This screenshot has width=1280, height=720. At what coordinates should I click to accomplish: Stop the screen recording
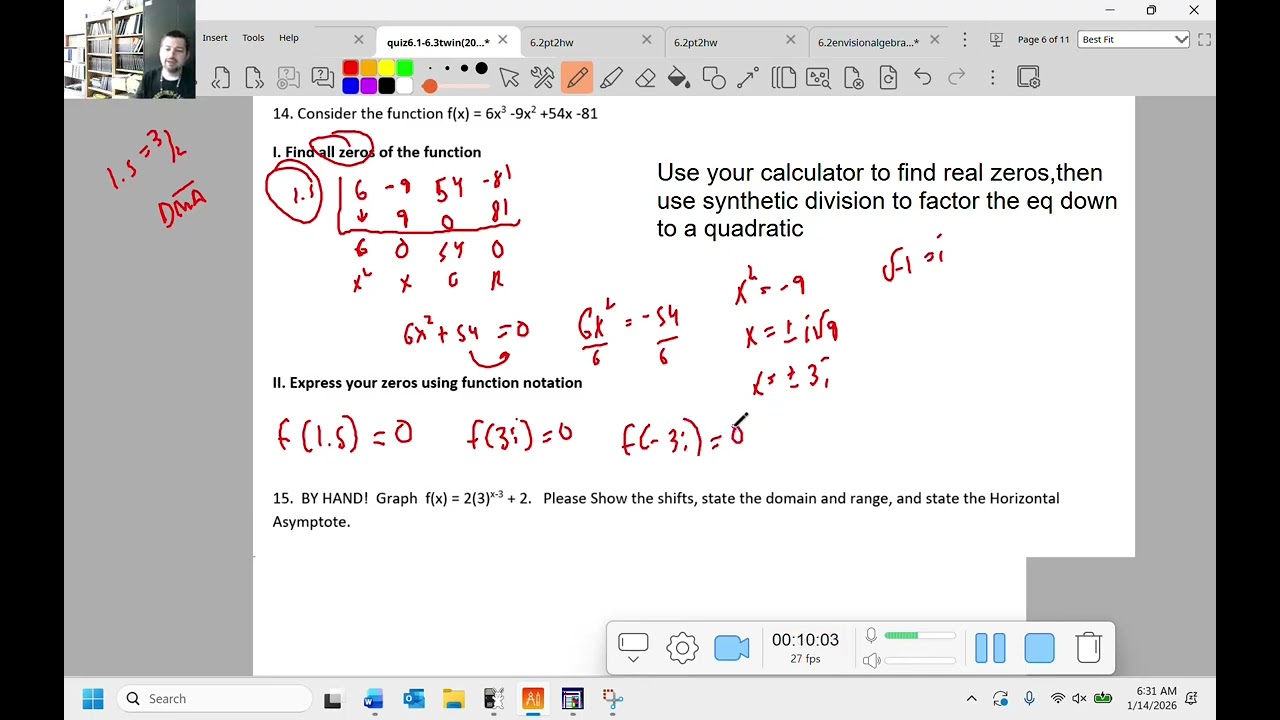[x=1039, y=648]
